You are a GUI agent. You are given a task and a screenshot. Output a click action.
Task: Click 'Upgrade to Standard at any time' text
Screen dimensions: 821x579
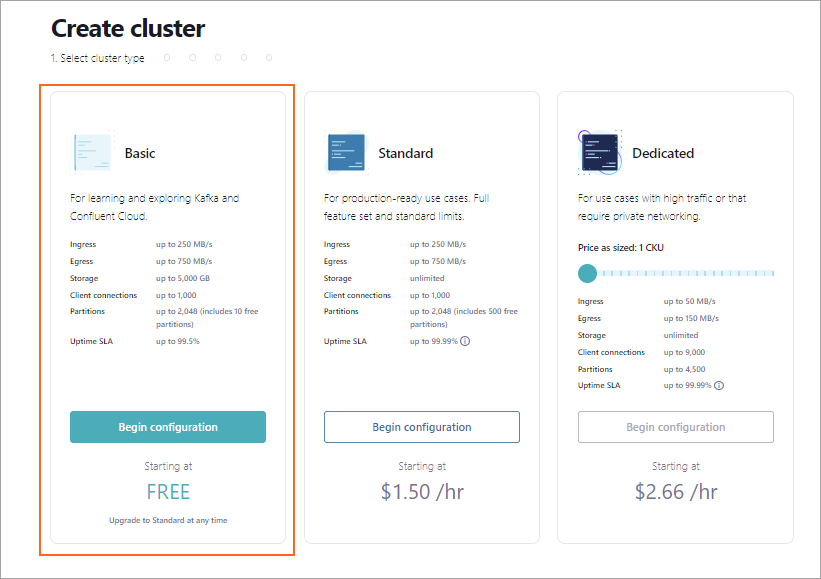pyautogui.click(x=168, y=520)
